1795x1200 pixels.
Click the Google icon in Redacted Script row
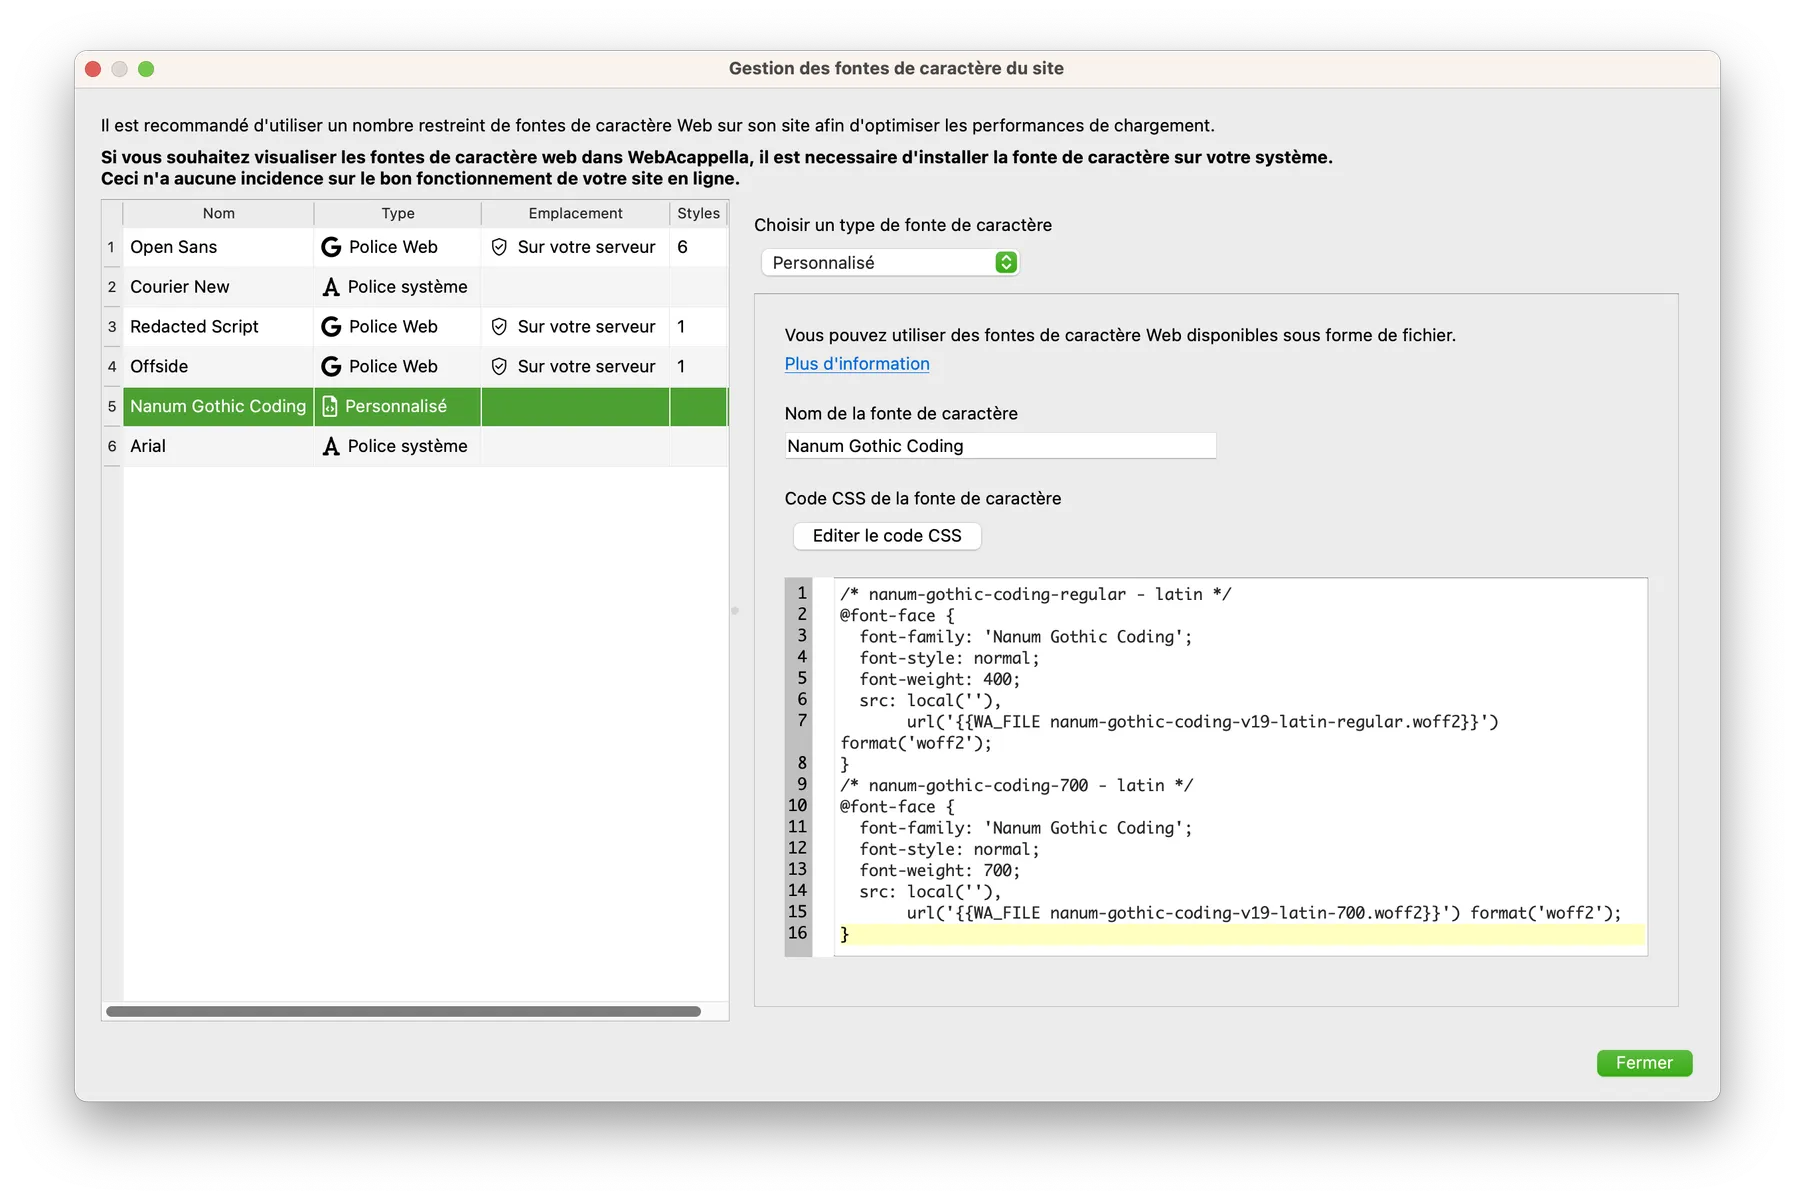(331, 327)
